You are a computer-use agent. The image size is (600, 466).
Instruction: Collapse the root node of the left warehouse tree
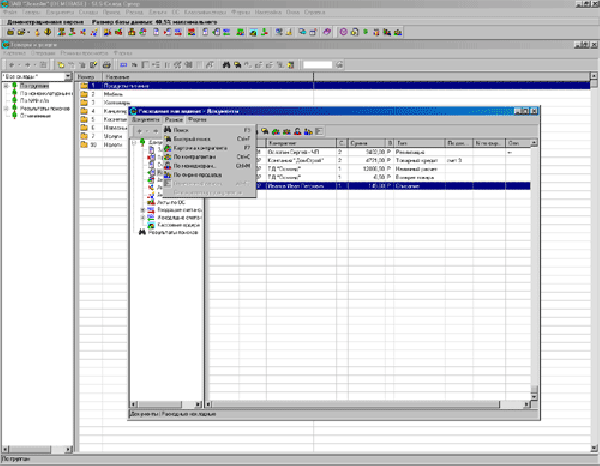6,85
